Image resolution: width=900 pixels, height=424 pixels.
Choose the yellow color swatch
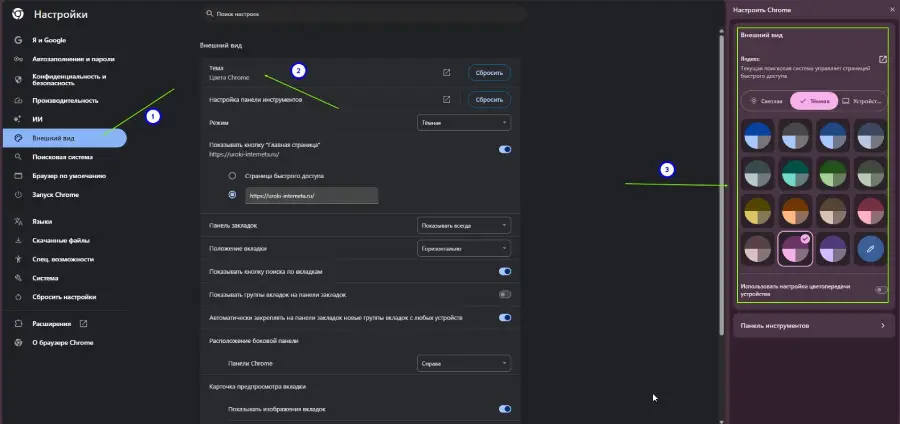[x=757, y=211]
